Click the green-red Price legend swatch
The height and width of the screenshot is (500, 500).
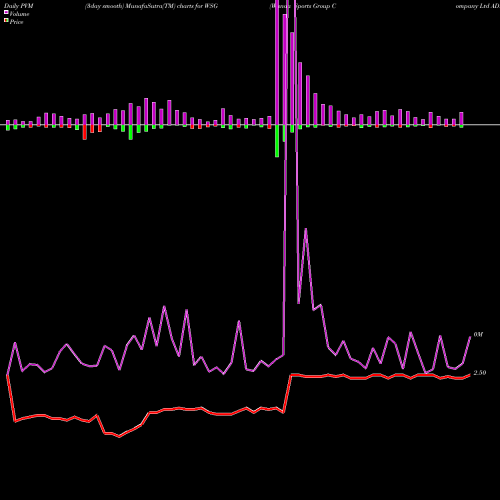click(6, 21)
